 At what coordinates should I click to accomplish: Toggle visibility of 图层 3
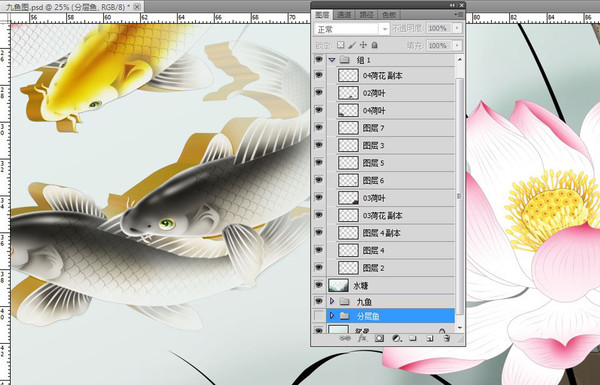point(319,145)
